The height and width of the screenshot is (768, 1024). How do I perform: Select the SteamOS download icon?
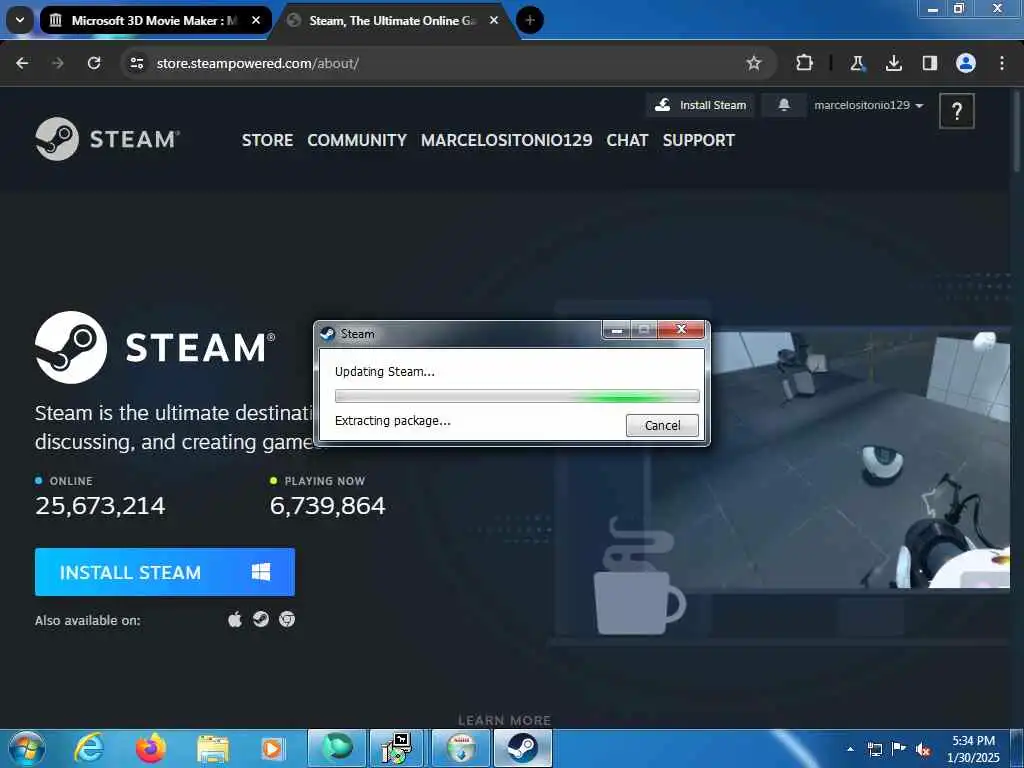click(x=261, y=619)
